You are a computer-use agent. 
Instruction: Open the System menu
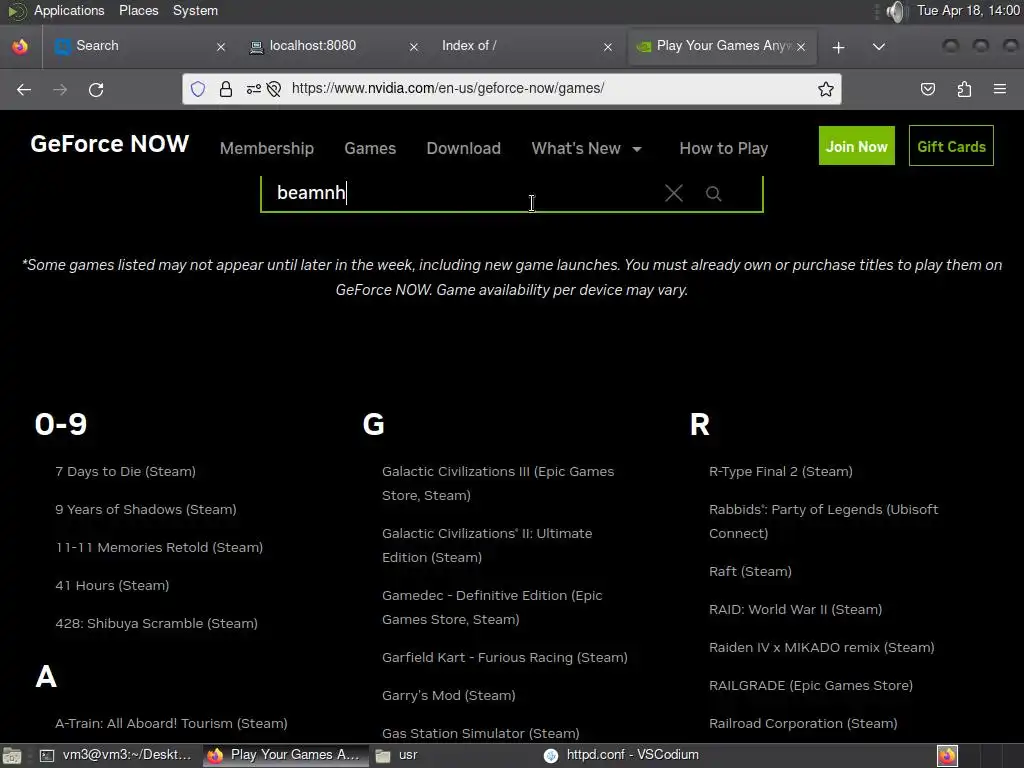[195, 10]
